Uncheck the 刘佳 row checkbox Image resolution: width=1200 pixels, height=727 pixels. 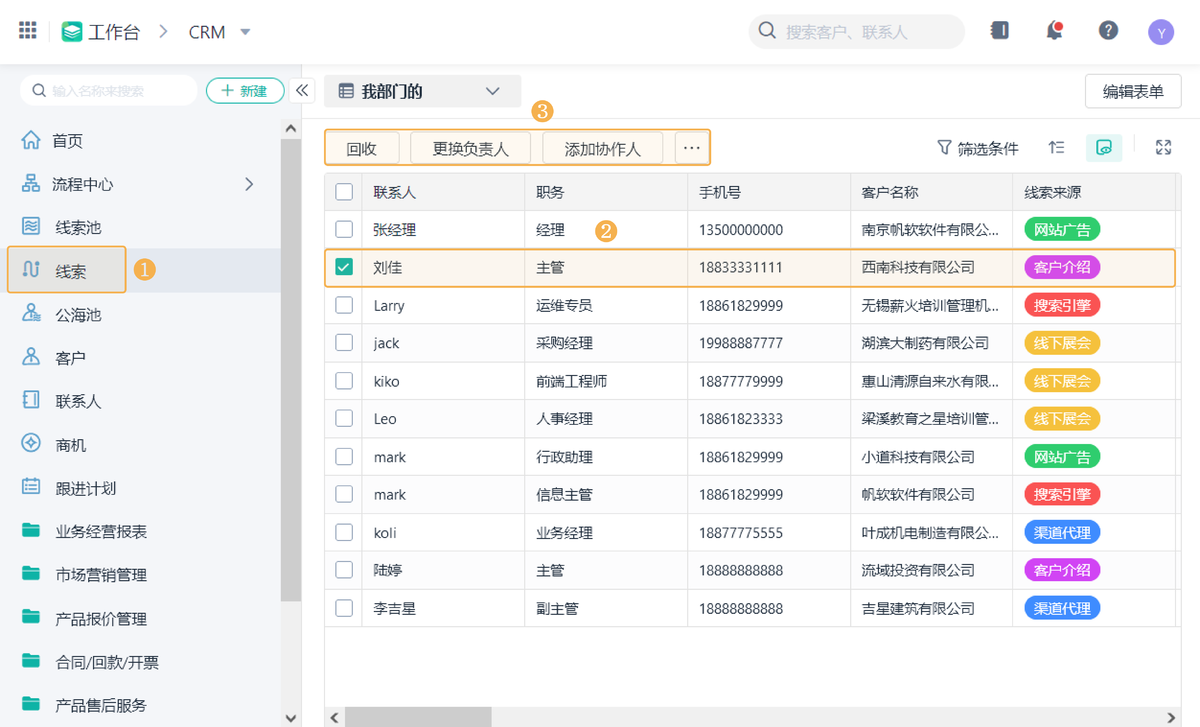(344, 267)
